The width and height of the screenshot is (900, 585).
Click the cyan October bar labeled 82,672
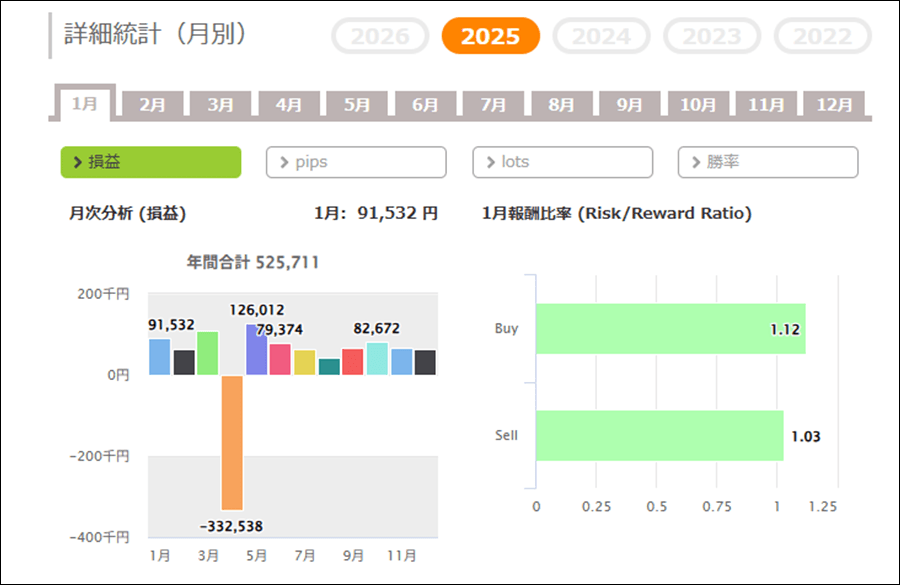pyautogui.click(x=377, y=359)
